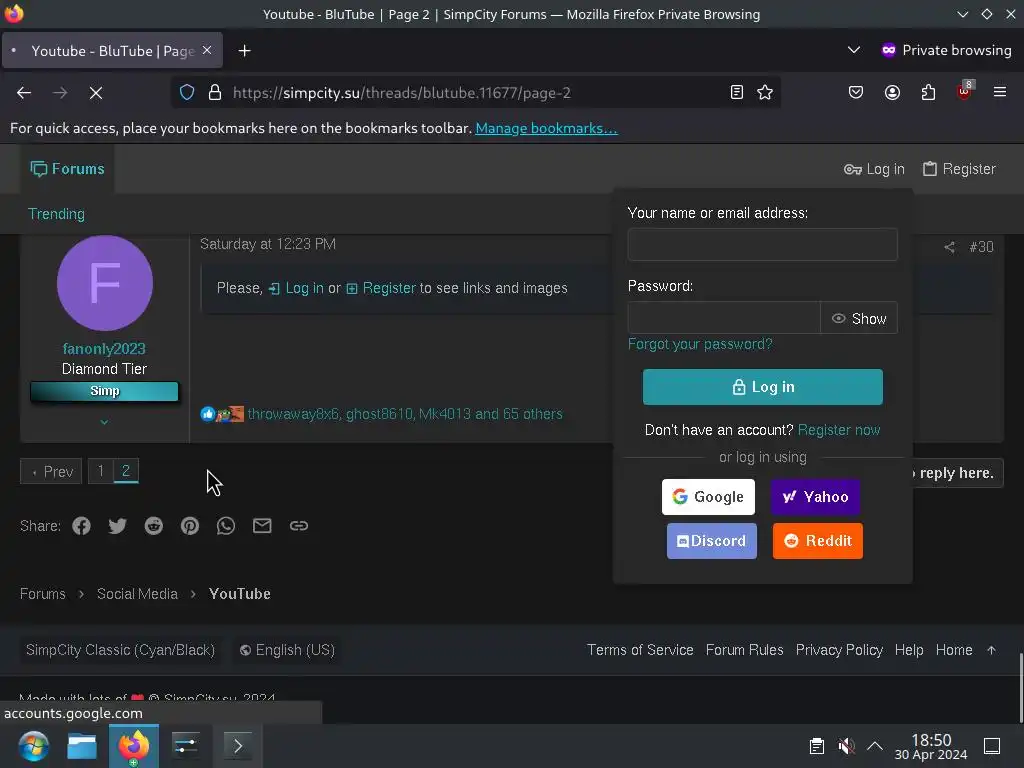Click Register link inside post
The image size is (1024, 768).
[381, 288]
